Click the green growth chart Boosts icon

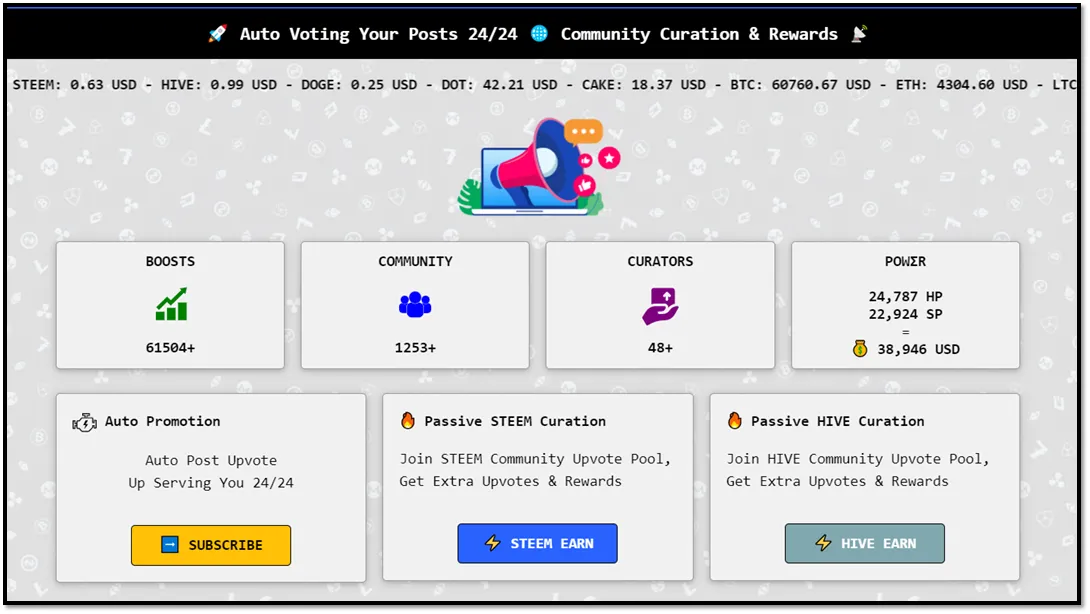pos(171,304)
